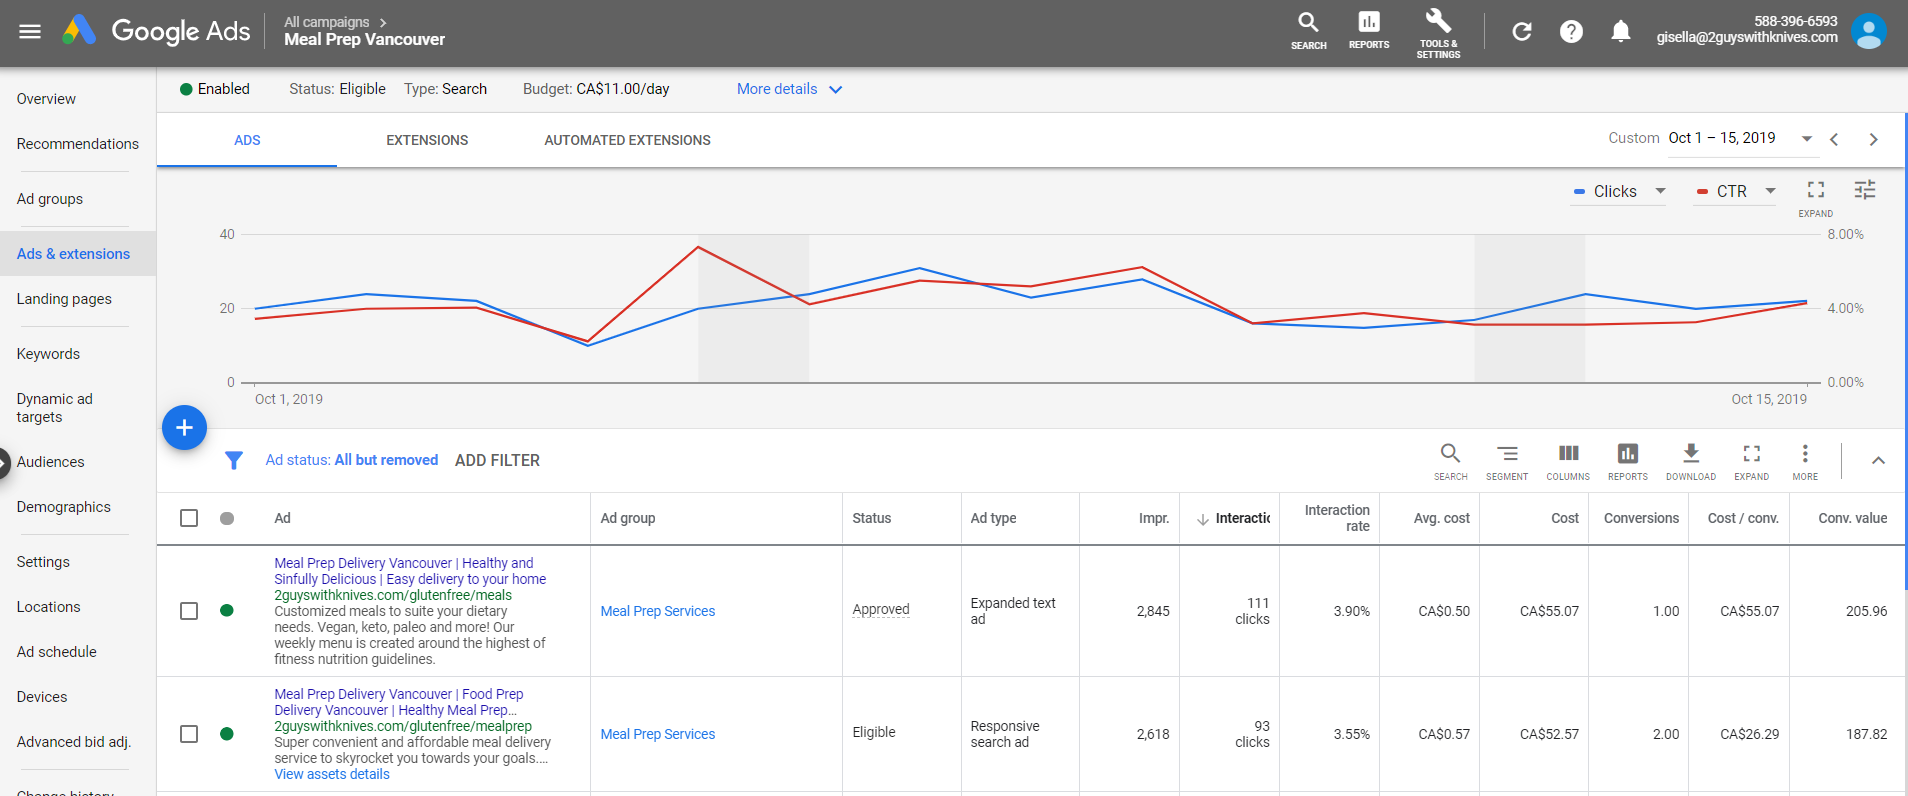The width and height of the screenshot is (1908, 796).
Task: Expand the More details dropdown
Action: [x=789, y=89]
